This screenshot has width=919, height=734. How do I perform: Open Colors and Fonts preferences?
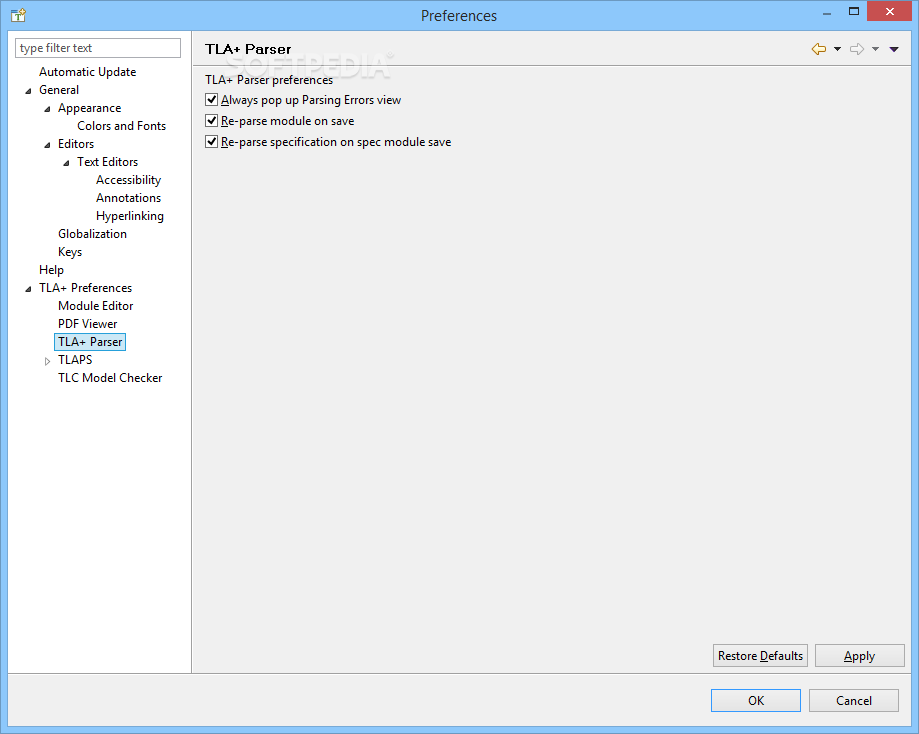coord(121,126)
